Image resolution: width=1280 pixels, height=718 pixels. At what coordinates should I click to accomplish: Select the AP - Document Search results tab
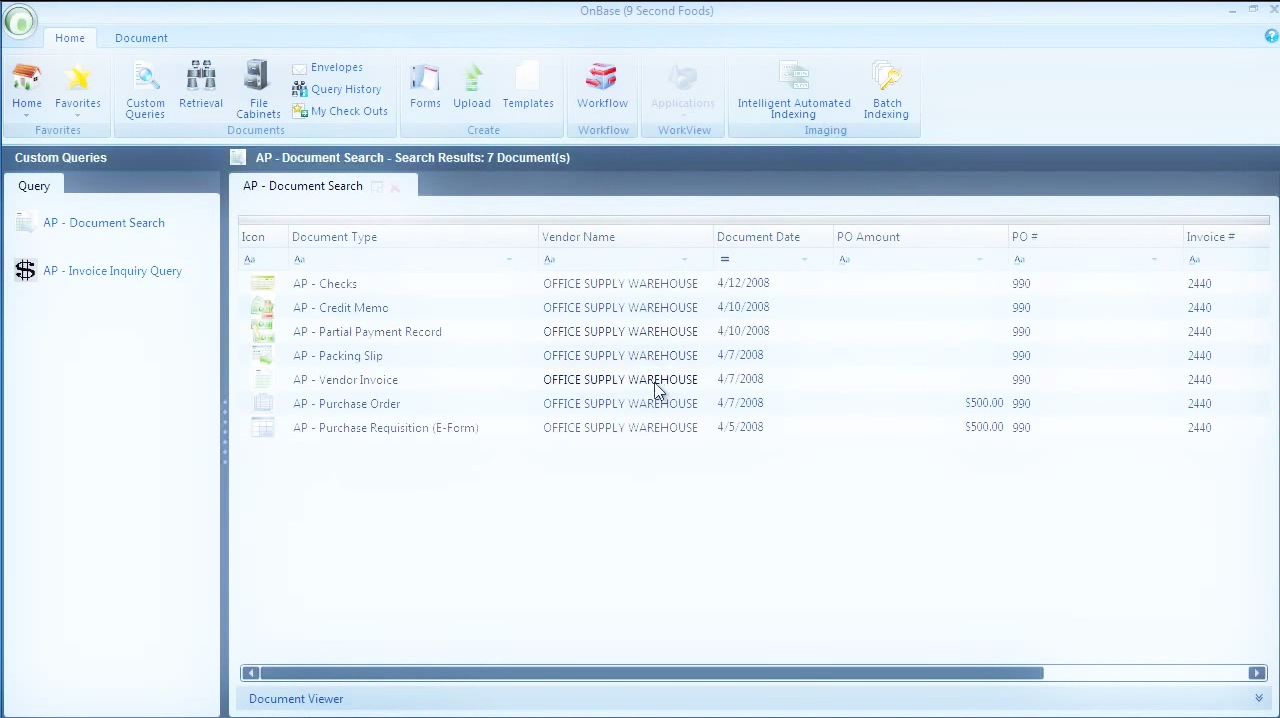pyautogui.click(x=303, y=186)
